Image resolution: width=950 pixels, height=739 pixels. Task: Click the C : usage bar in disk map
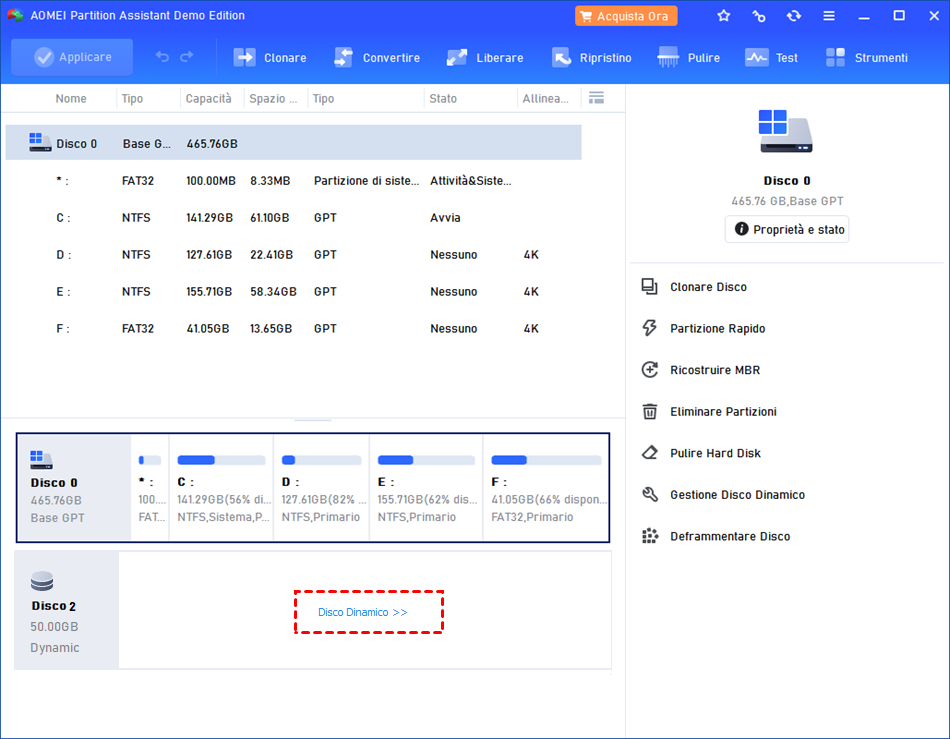pos(221,460)
